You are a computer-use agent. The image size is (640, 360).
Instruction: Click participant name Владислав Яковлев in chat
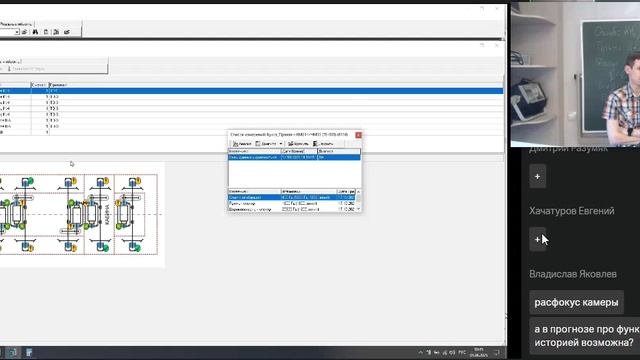pyautogui.click(x=573, y=274)
